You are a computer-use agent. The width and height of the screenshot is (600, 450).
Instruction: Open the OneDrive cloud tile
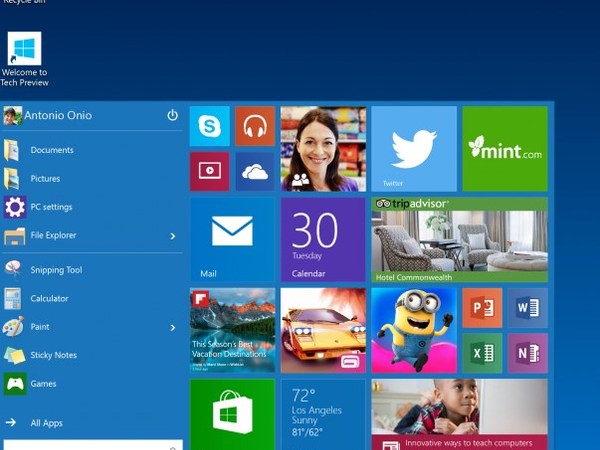(x=255, y=171)
